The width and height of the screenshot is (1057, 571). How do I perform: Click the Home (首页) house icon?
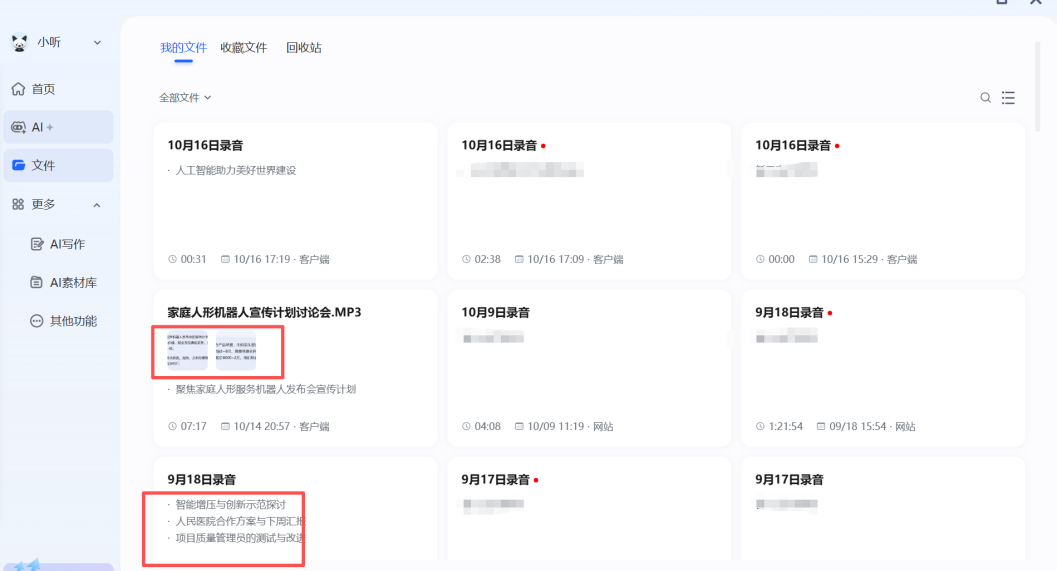tap(18, 89)
